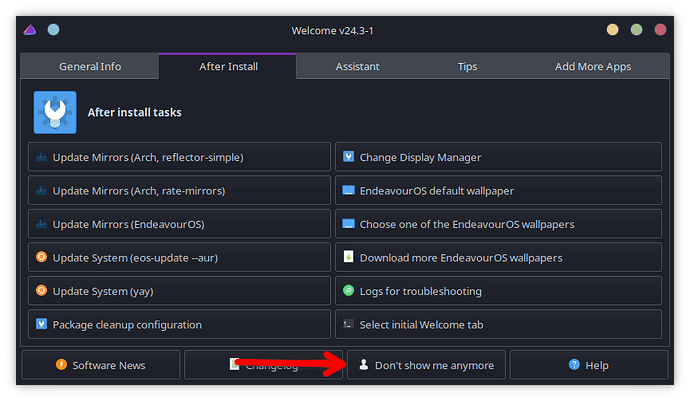Click the large wrench After install tasks icon
Screen dimensions: 690x401
point(55,112)
